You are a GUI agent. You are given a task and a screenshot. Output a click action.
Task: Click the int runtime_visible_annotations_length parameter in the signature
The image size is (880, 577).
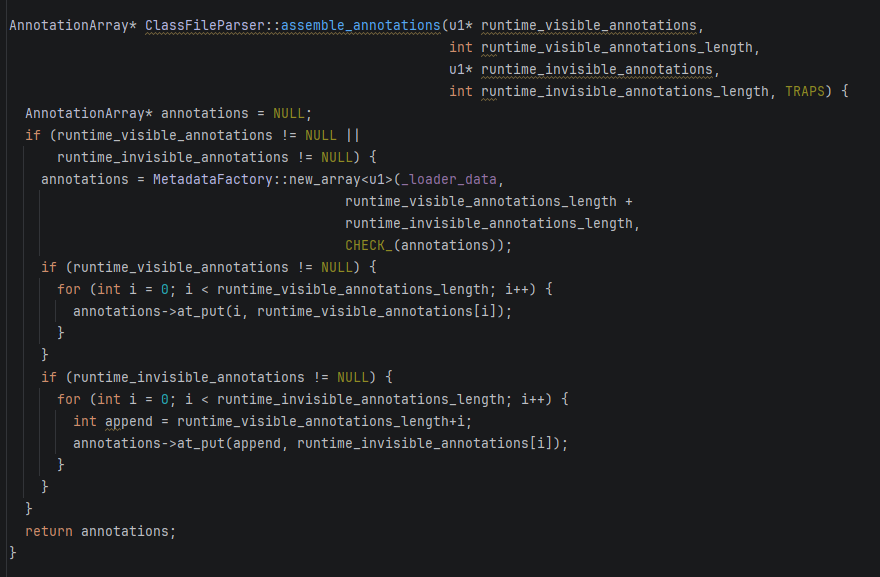click(601, 48)
